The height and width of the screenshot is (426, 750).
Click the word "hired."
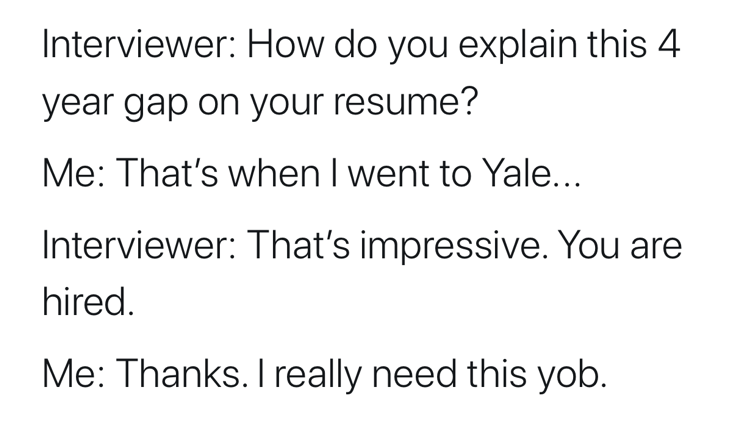click(87, 302)
